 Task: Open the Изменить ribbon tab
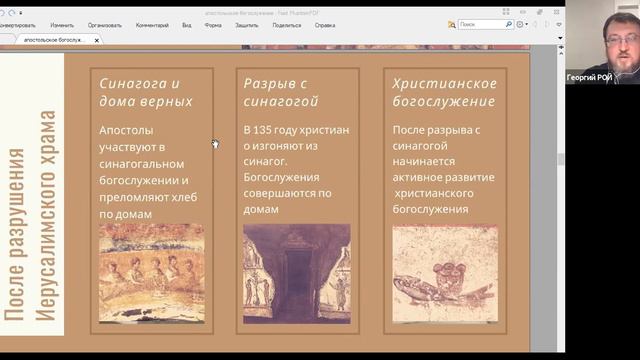tap(62, 25)
